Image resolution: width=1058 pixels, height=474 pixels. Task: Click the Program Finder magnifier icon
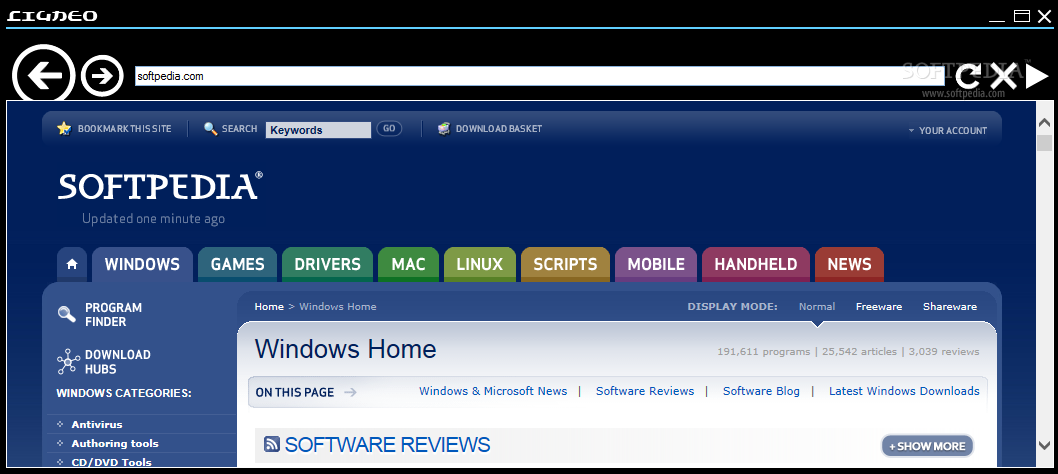(67, 314)
